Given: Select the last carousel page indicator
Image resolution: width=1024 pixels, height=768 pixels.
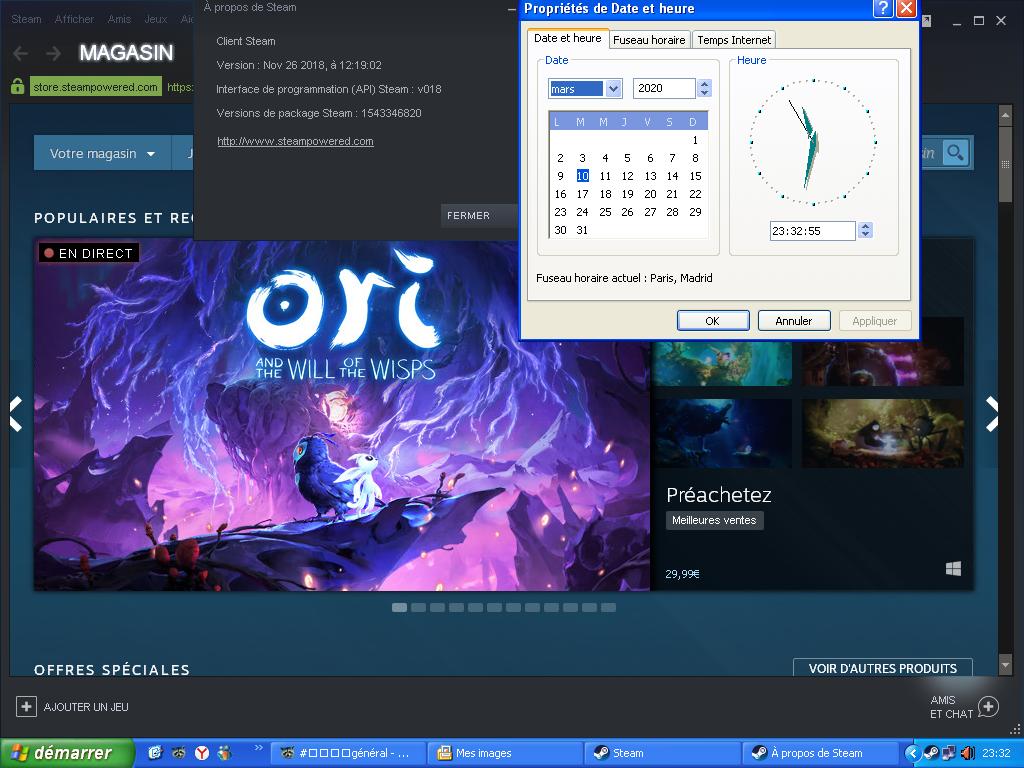Looking at the screenshot, I should [608, 607].
